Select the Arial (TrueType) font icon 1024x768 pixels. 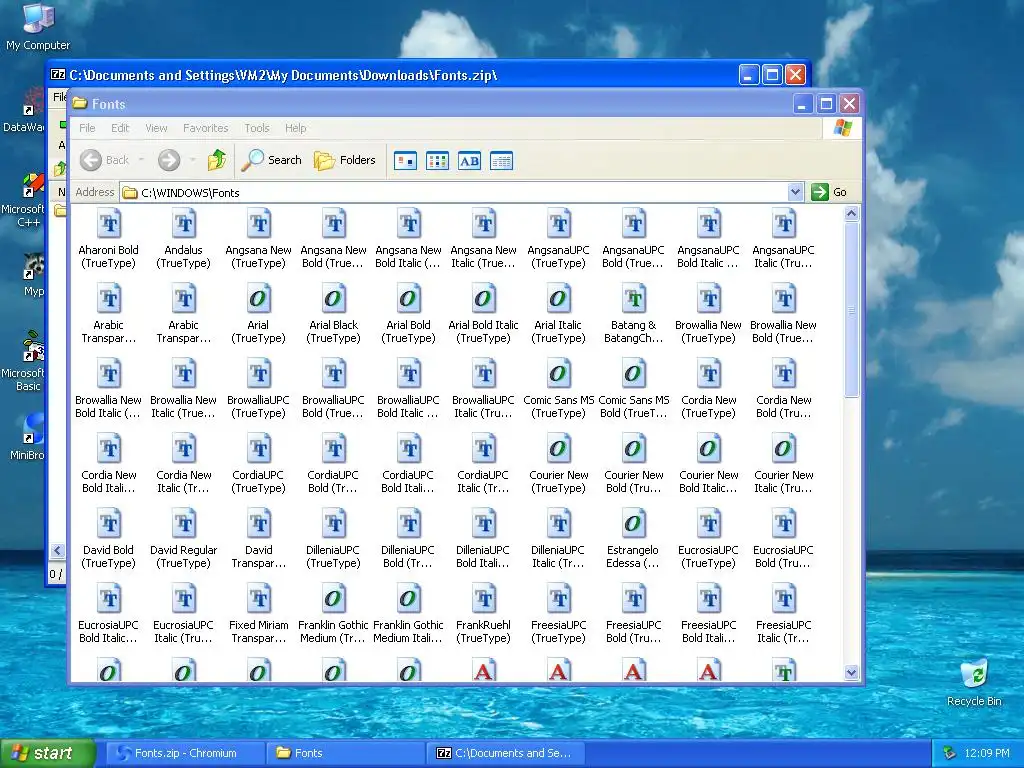(259, 299)
